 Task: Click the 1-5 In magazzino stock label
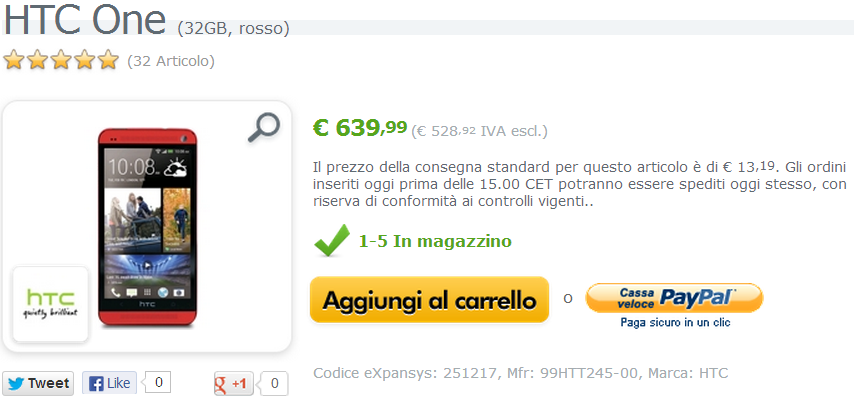(435, 241)
